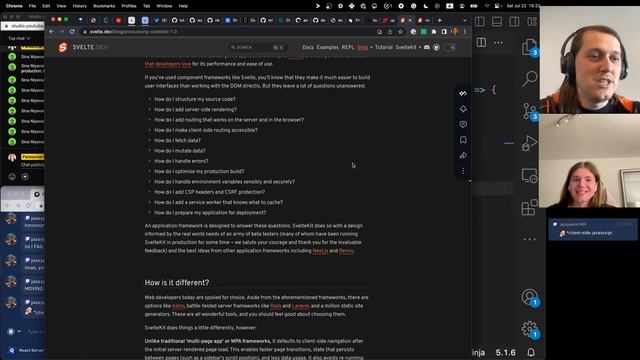Open the Chrome menu in the macOS menu bar

pos(14,6)
